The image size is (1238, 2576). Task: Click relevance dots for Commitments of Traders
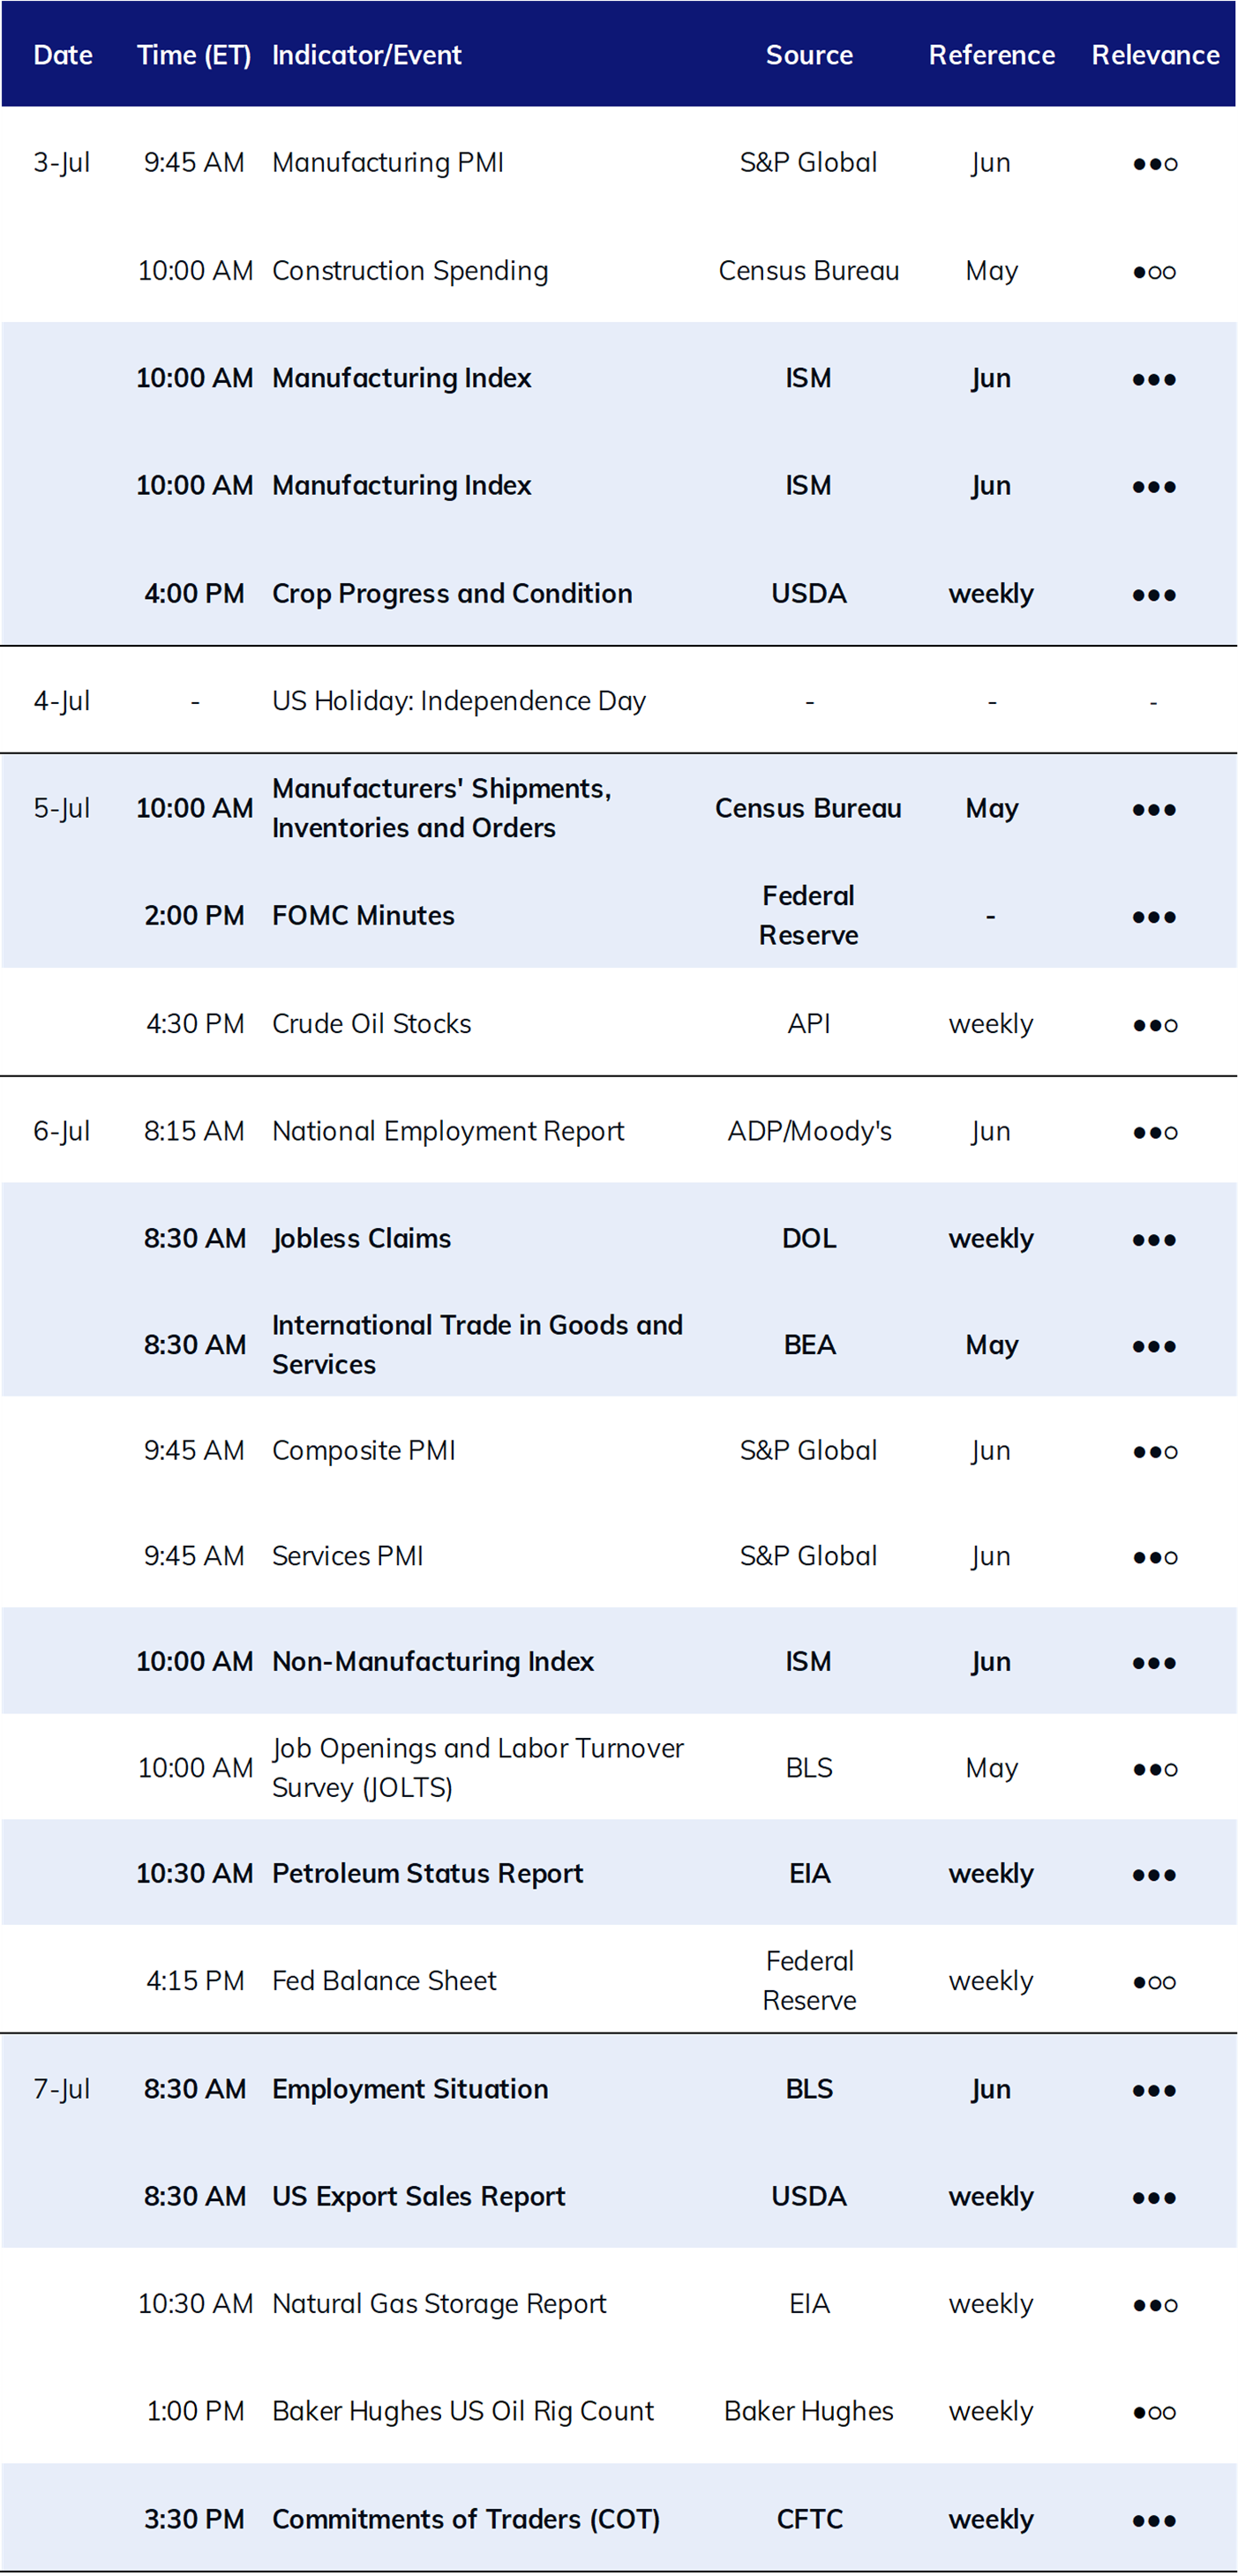coord(1154,2520)
